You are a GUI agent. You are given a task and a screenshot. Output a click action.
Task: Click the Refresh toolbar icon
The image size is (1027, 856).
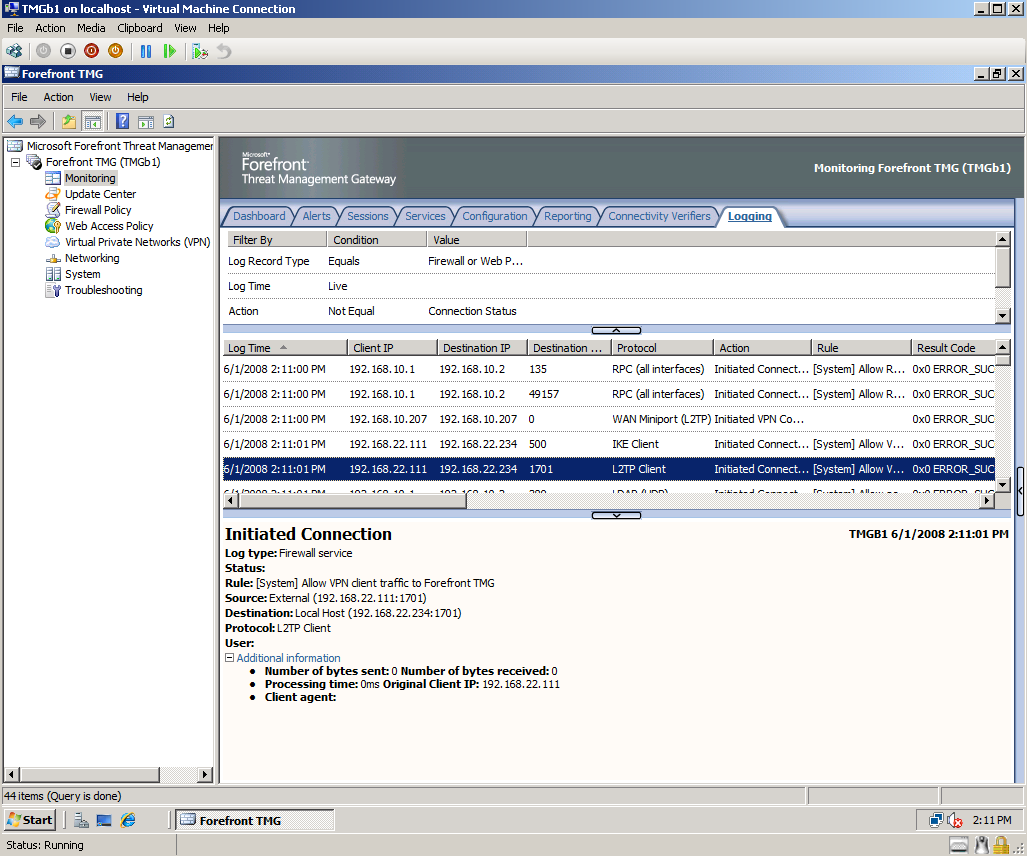click(x=169, y=121)
